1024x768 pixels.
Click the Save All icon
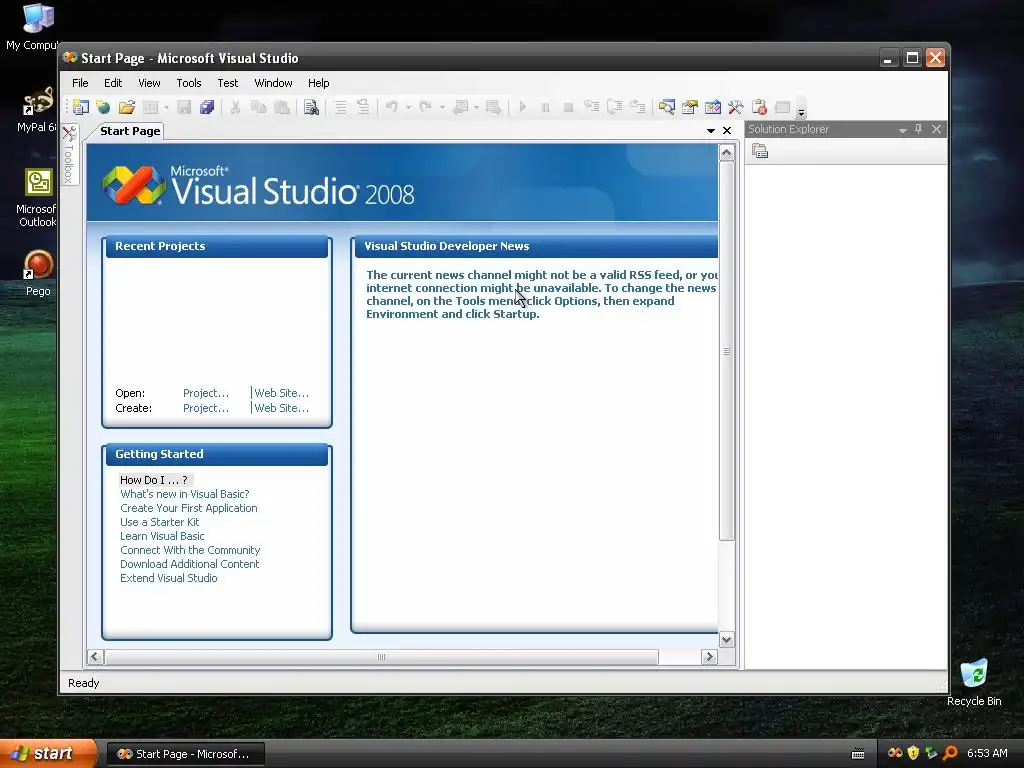(207, 107)
